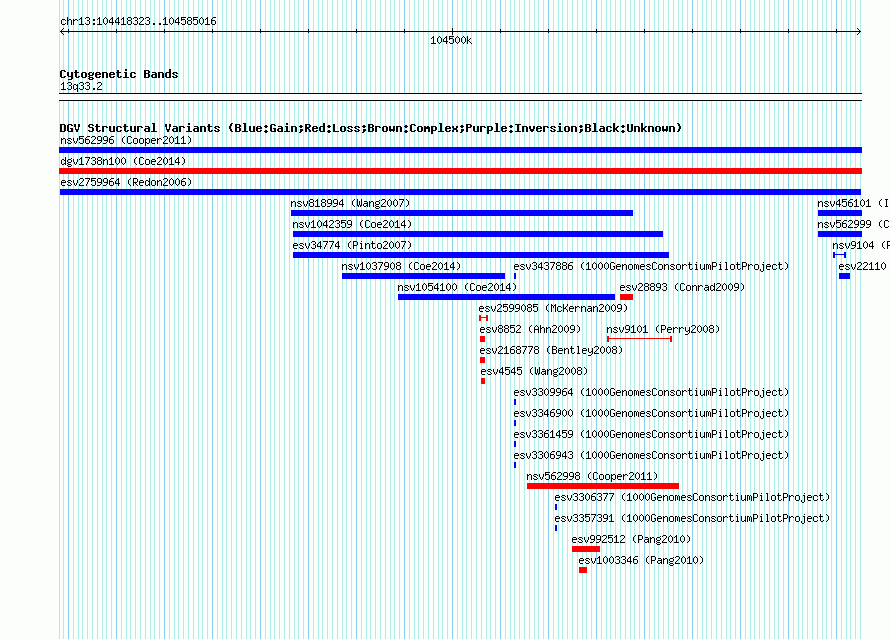The height and width of the screenshot is (639, 890).
Task: Select esv3346900 variant label
Action: pyautogui.click(x=651, y=413)
